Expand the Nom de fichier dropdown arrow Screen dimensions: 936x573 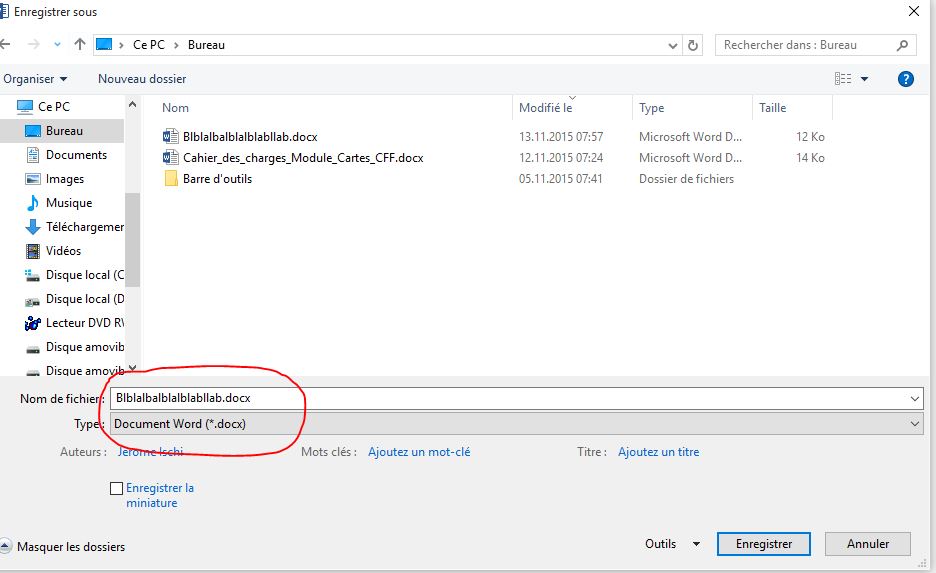pyautogui.click(x=914, y=398)
